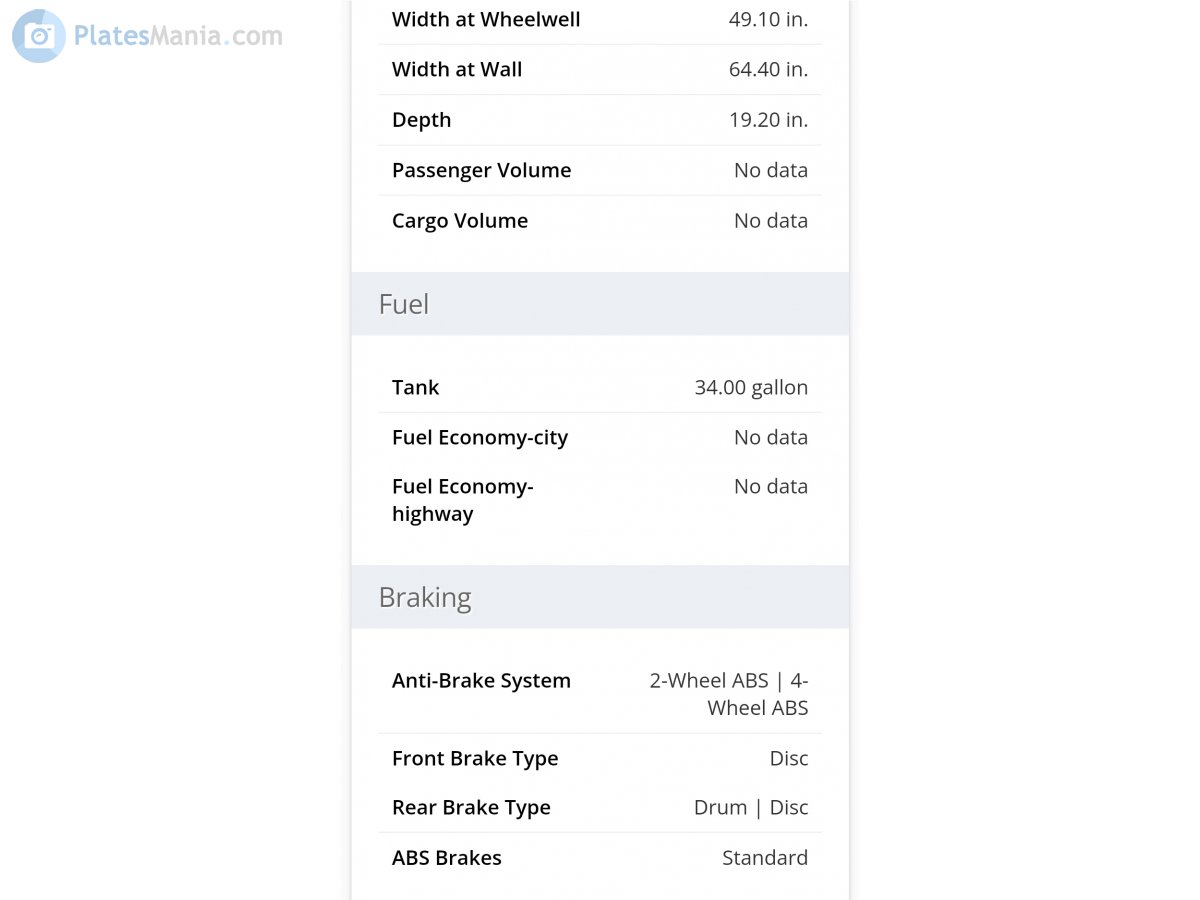Click the Width at Wall label
The width and height of the screenshot is (1200, 900).
click(x=457, y=69)
